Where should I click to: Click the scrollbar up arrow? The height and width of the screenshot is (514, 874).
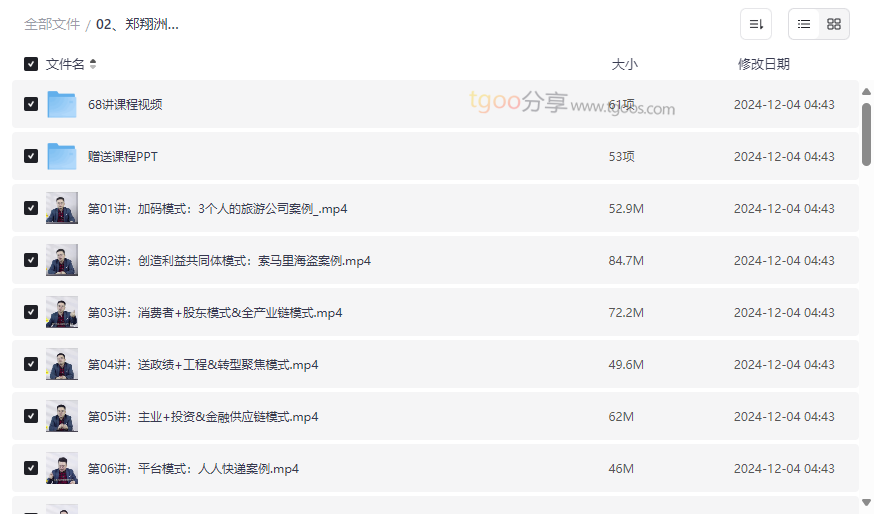coord(866,91)
